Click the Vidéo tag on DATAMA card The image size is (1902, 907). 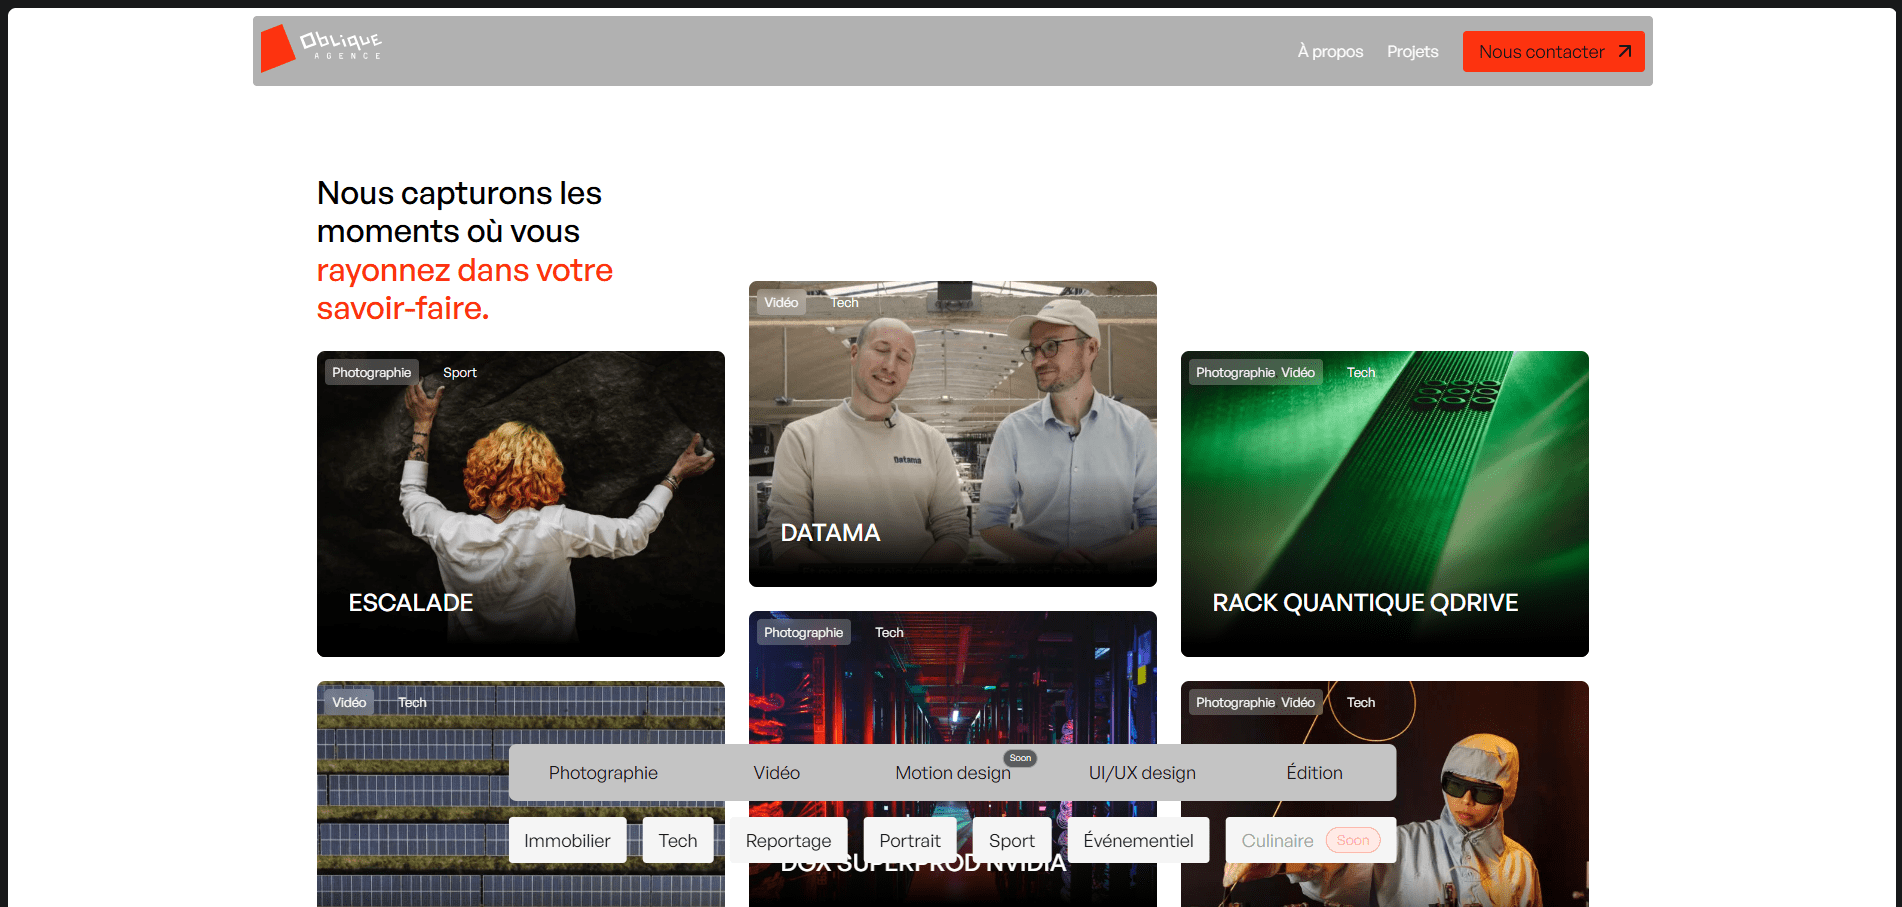coord(781,303)
